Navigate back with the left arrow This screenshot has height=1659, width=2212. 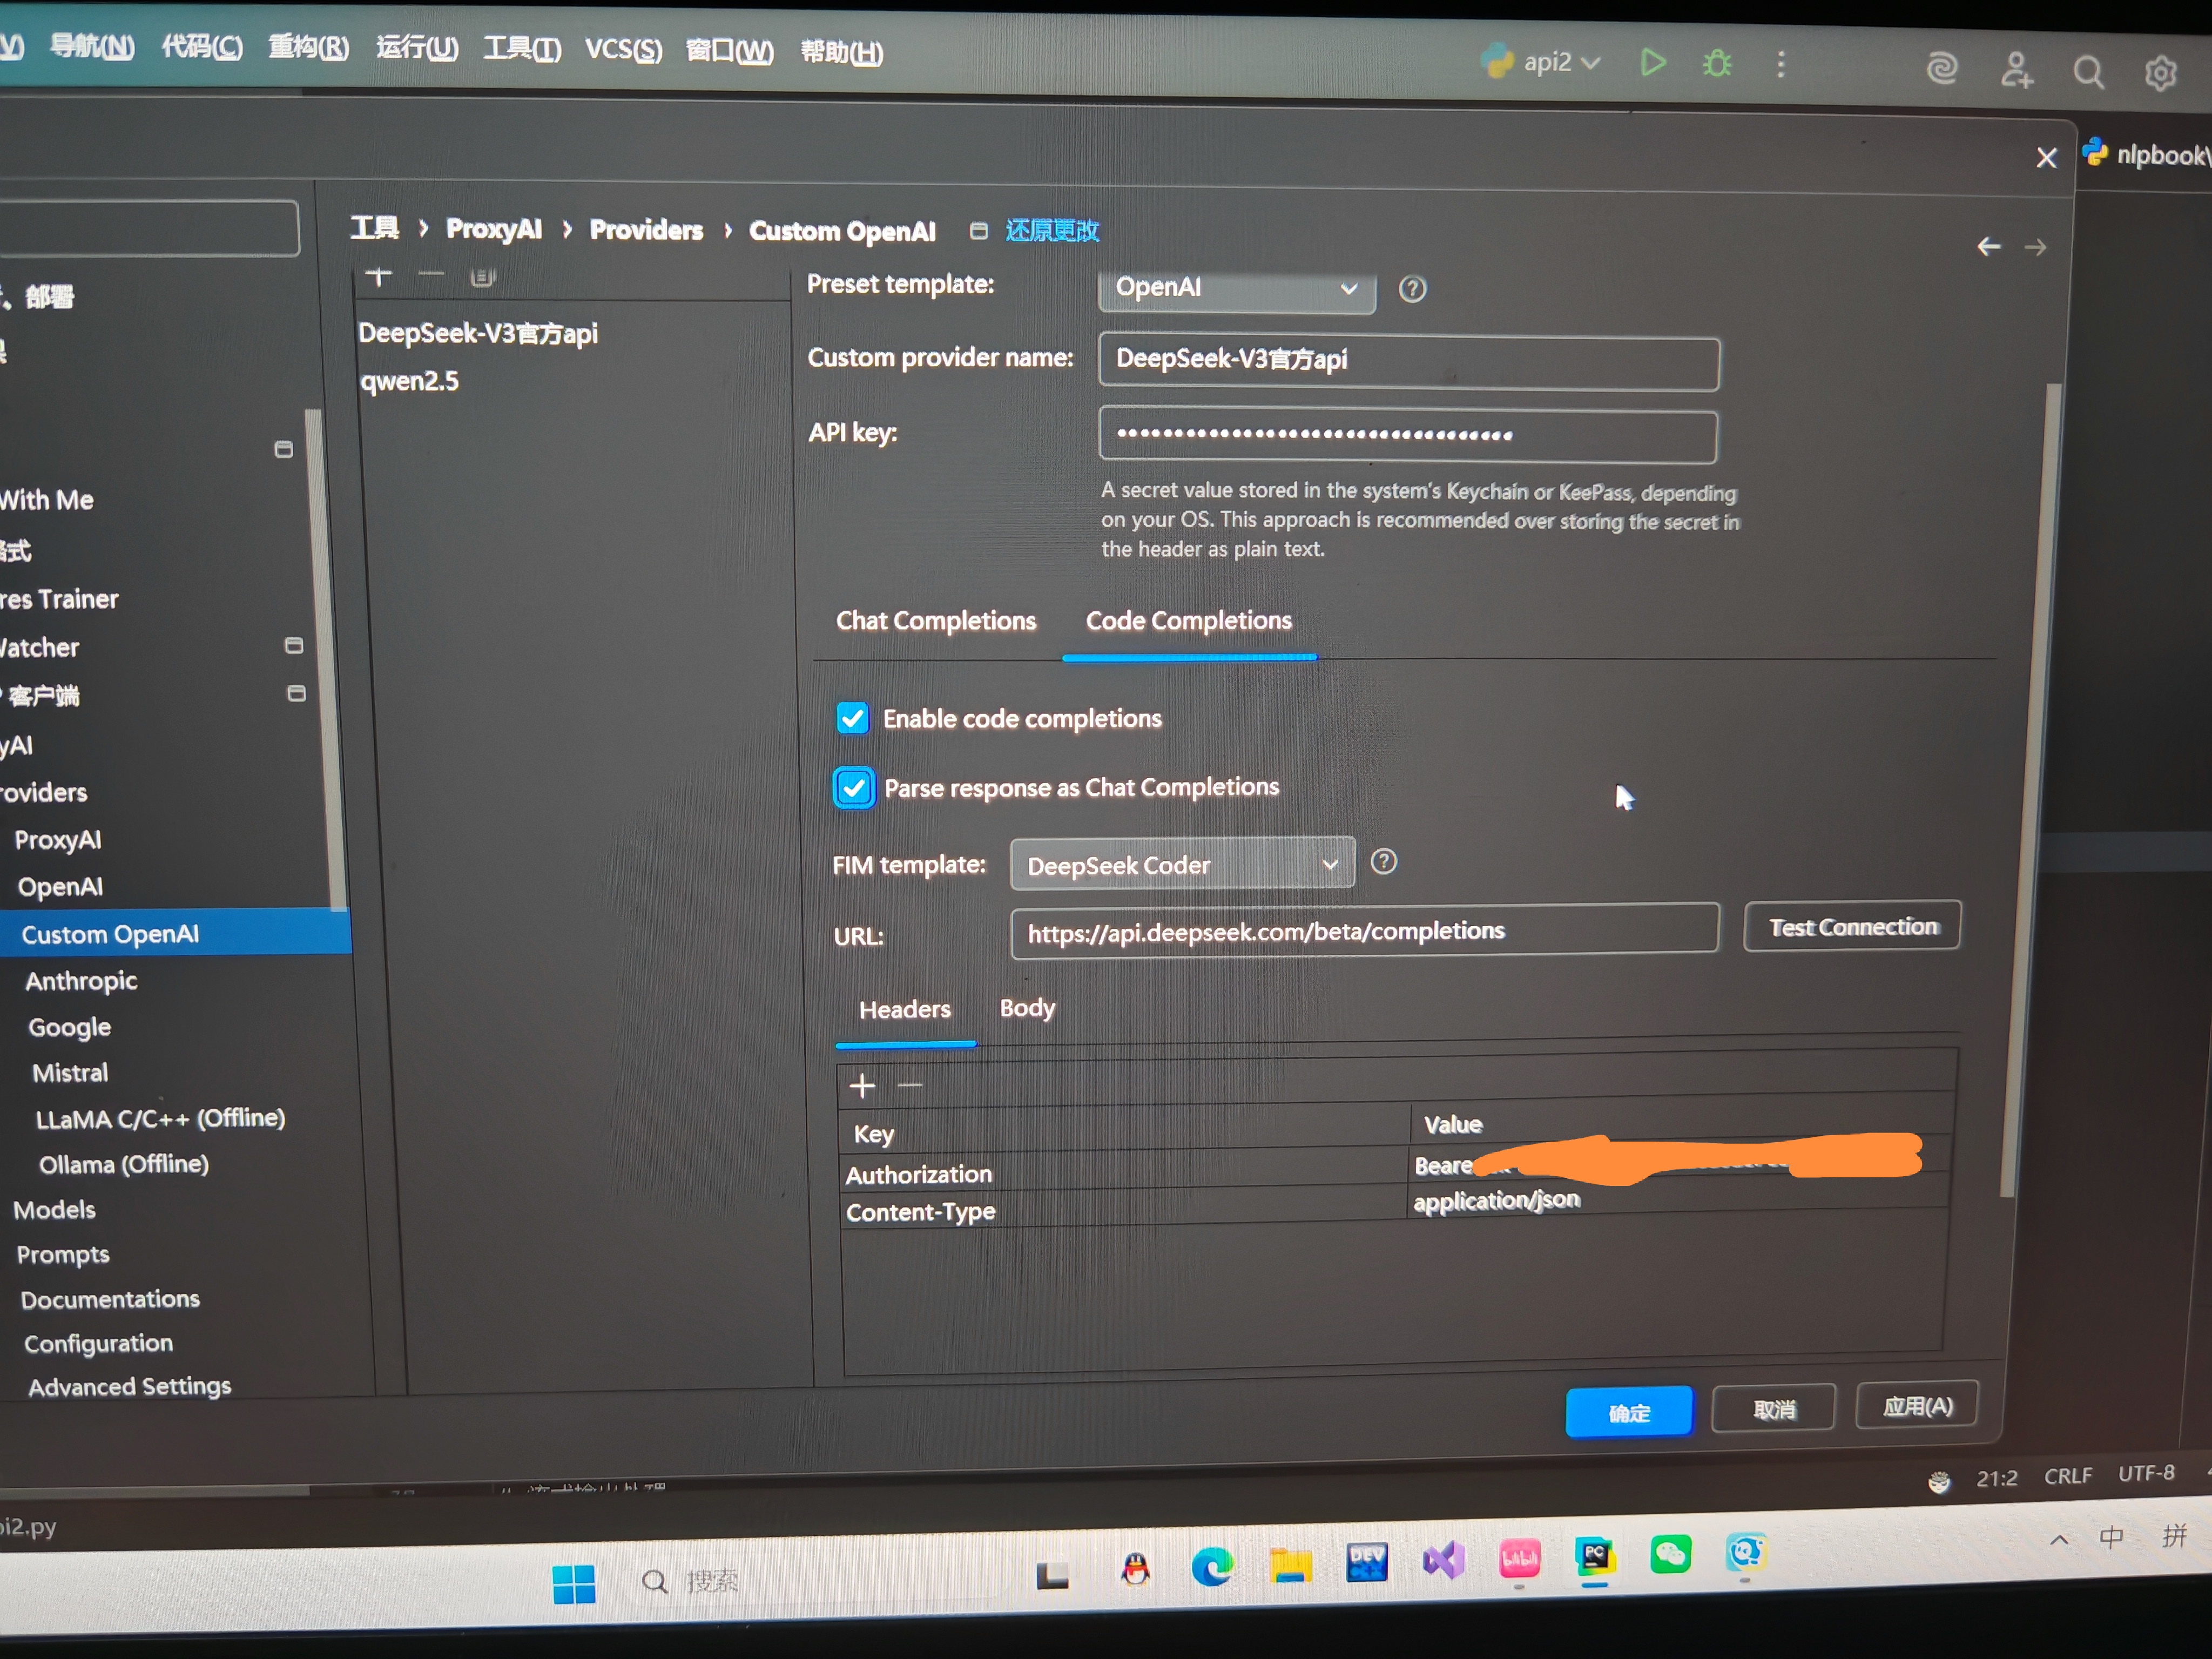click(1989, 247)
